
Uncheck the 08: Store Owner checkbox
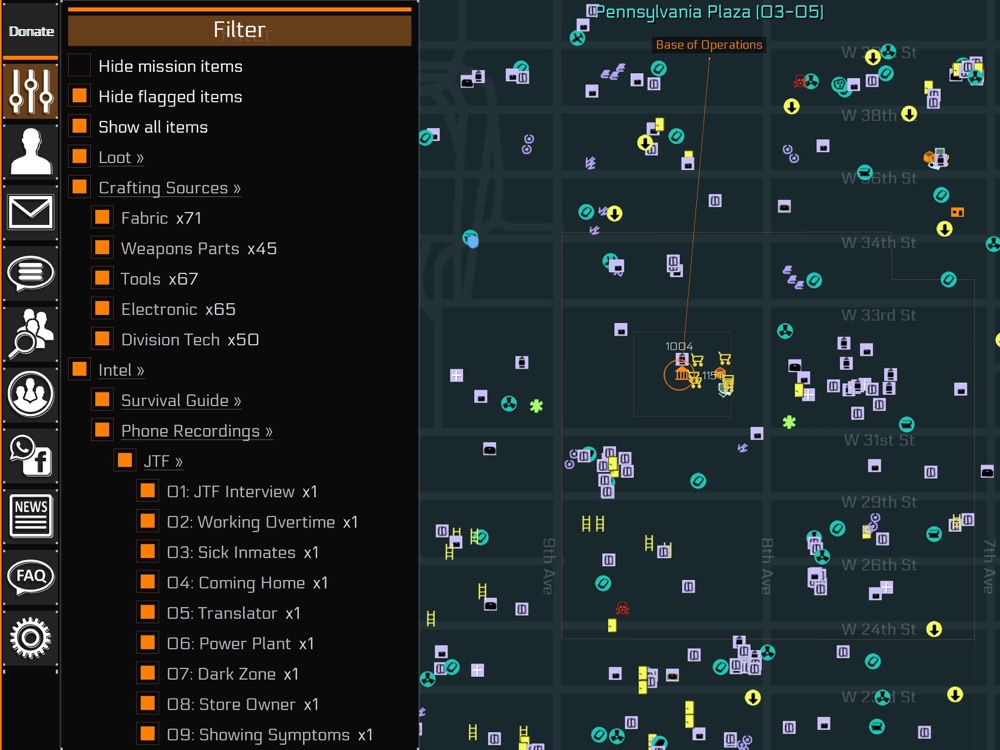[x=148, y=703]
